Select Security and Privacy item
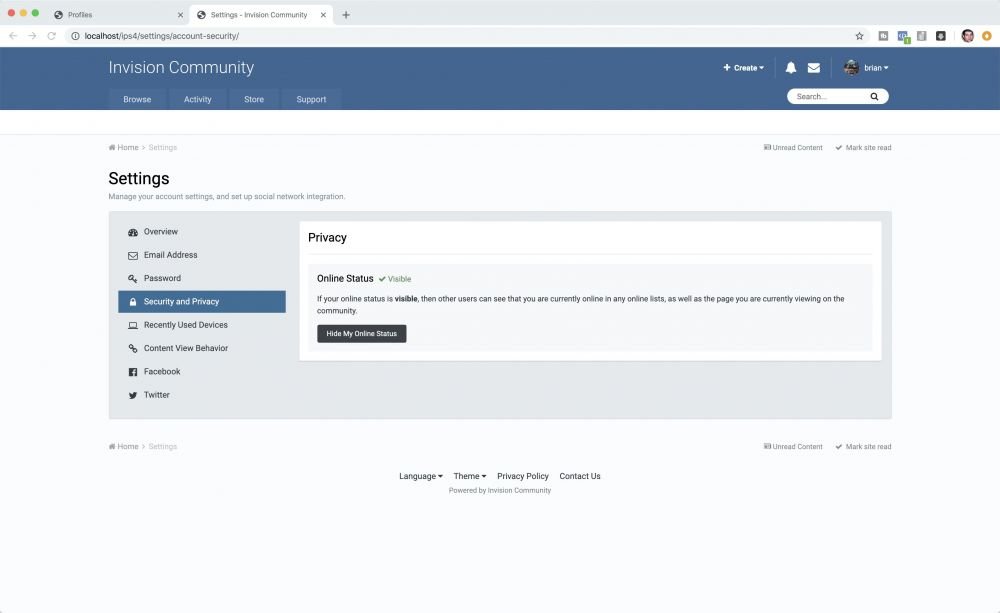 pos(202,302)
